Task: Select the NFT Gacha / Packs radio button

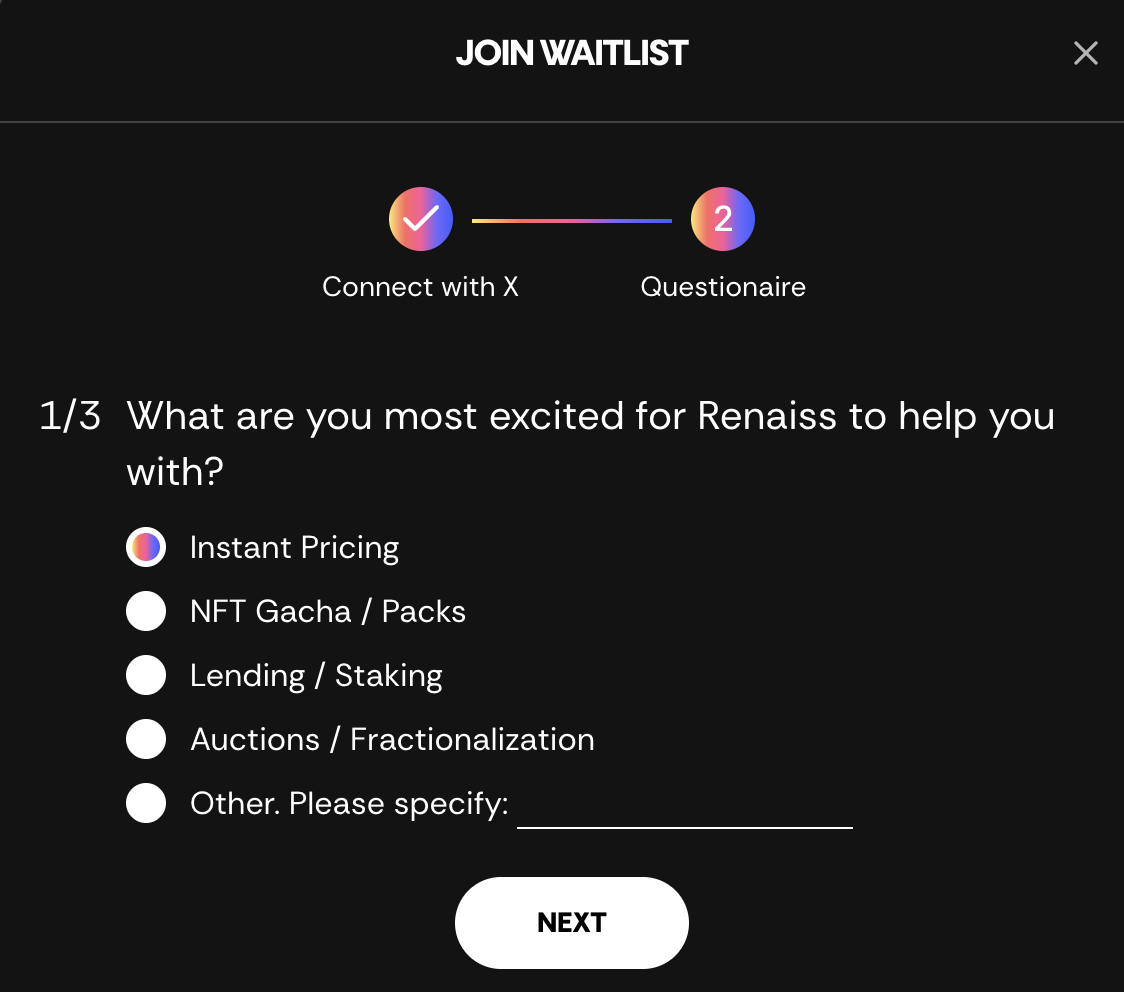Action: pos(146,611)
